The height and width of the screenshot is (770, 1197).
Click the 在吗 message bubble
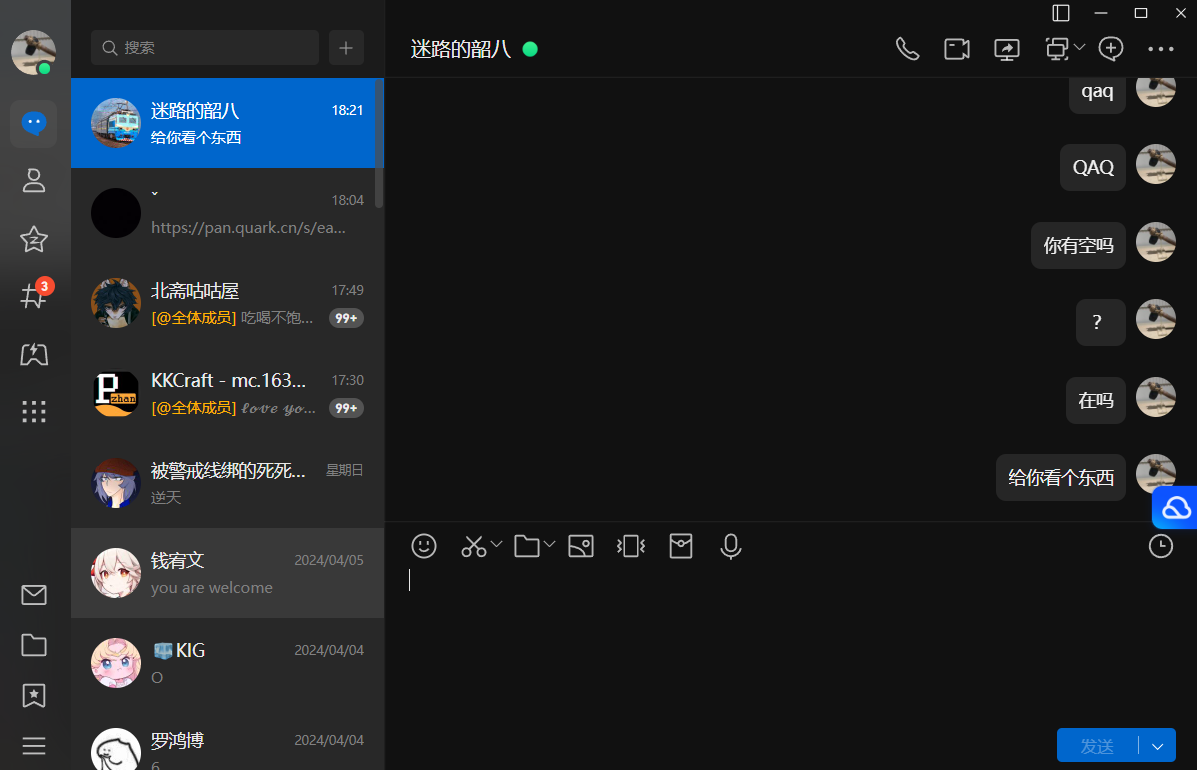(x=1095, y=400)
